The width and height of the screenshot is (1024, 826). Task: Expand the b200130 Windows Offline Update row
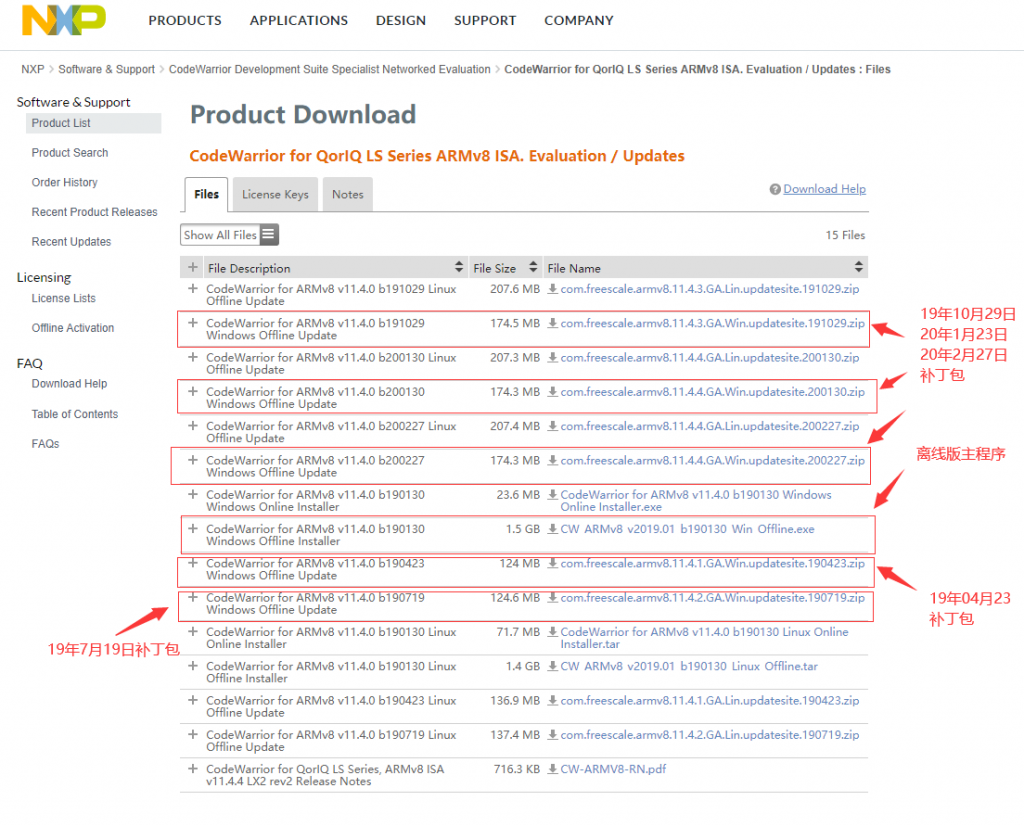point(193,391)
